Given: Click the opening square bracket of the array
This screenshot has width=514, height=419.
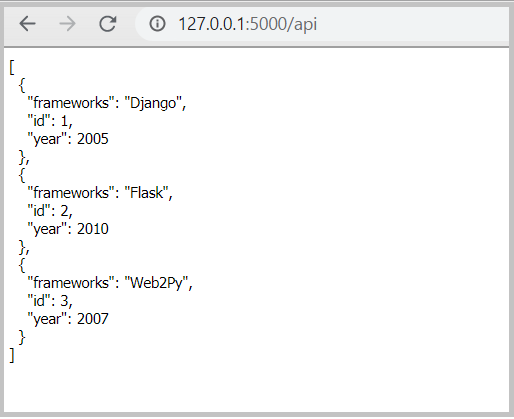Looking at the screenshot, I should coord(12,67).
